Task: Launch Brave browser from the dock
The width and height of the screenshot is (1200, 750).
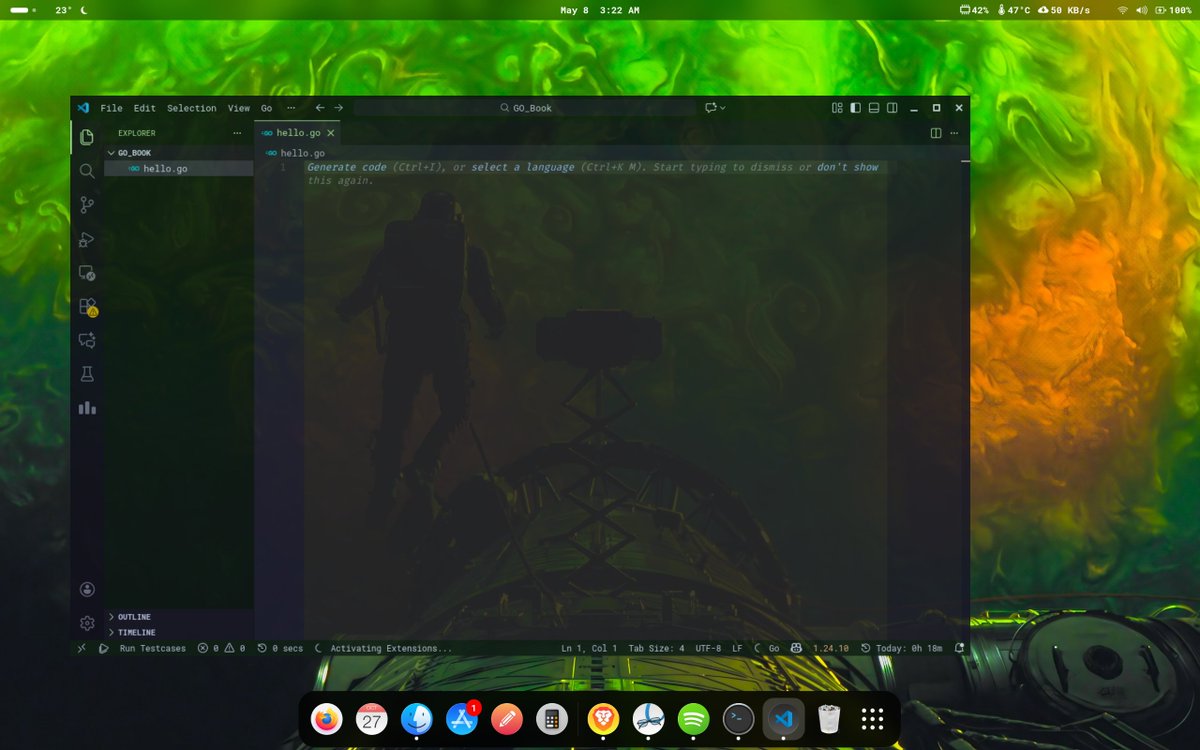Action: (602, 719)
